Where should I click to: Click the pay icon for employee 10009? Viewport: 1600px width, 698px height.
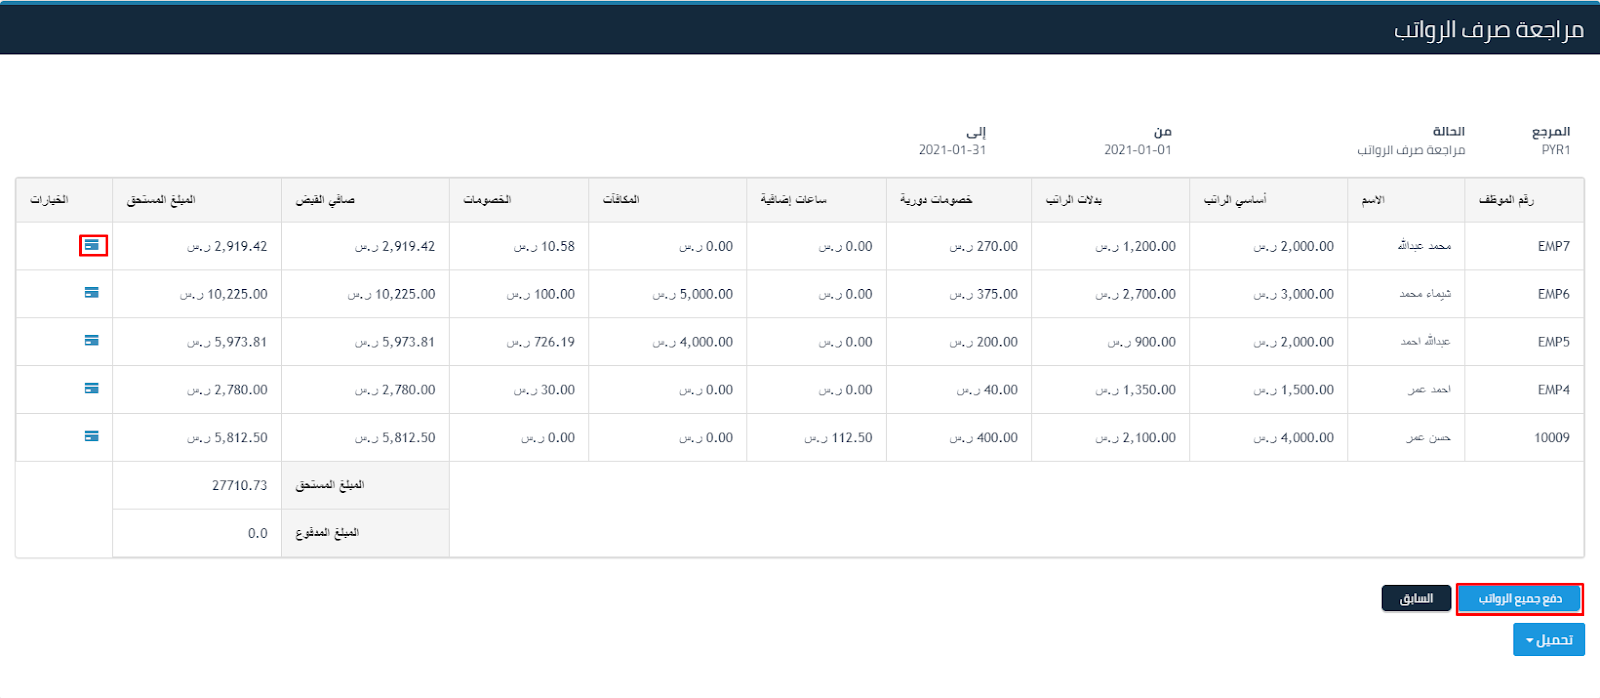pyautogui.click(x=92, y=436)
